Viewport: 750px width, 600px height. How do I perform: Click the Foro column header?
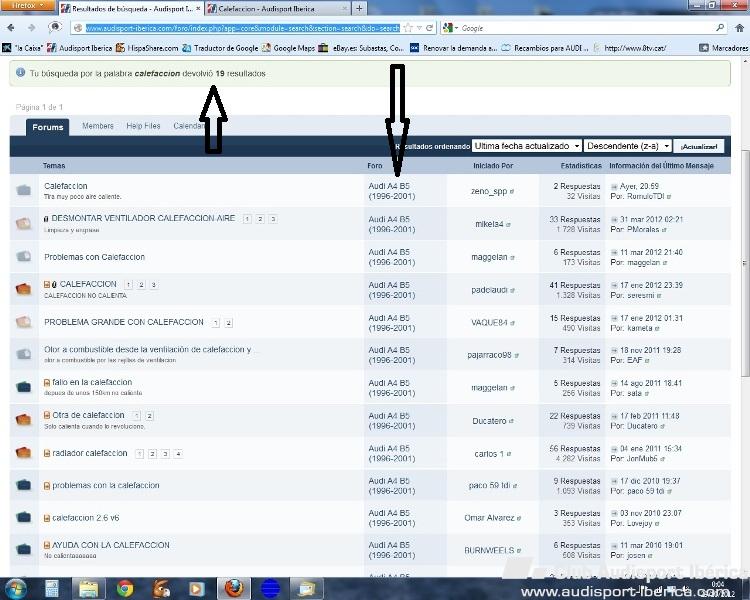(x=375, y=166)
